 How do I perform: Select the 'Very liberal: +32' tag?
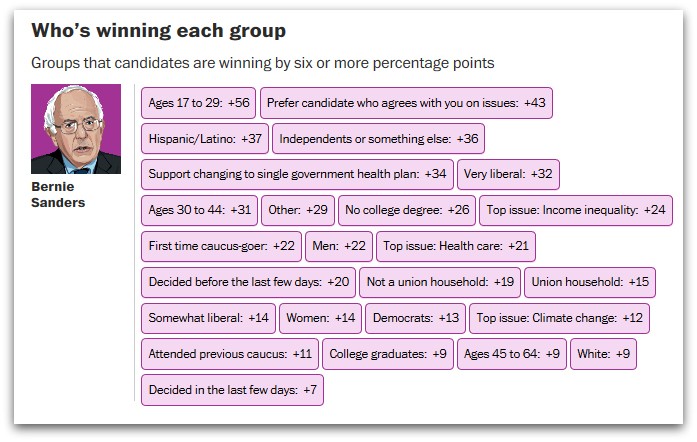pos(508,174)
